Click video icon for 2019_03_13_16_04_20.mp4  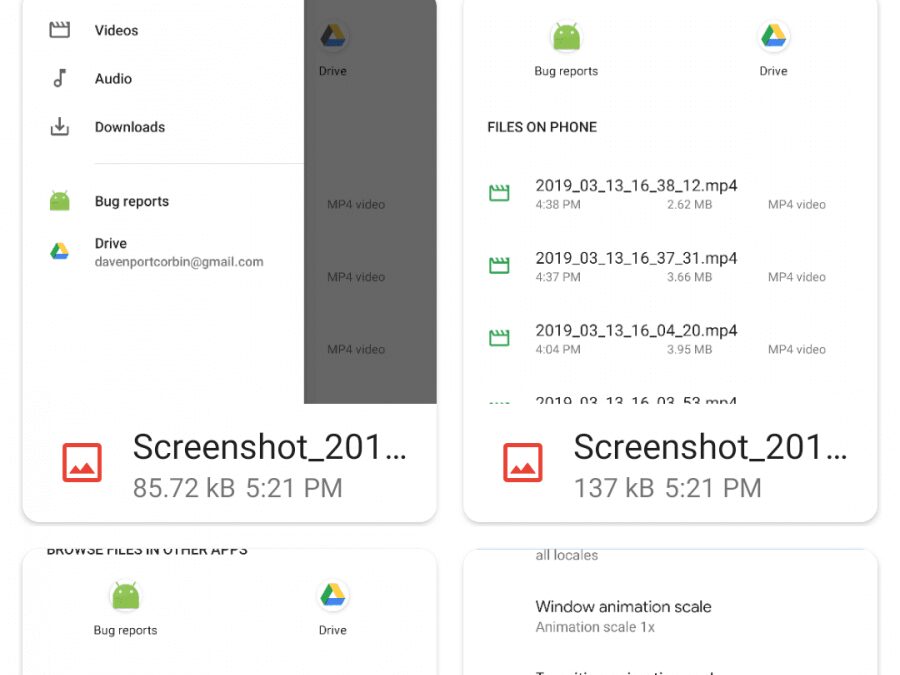point(499,338)
